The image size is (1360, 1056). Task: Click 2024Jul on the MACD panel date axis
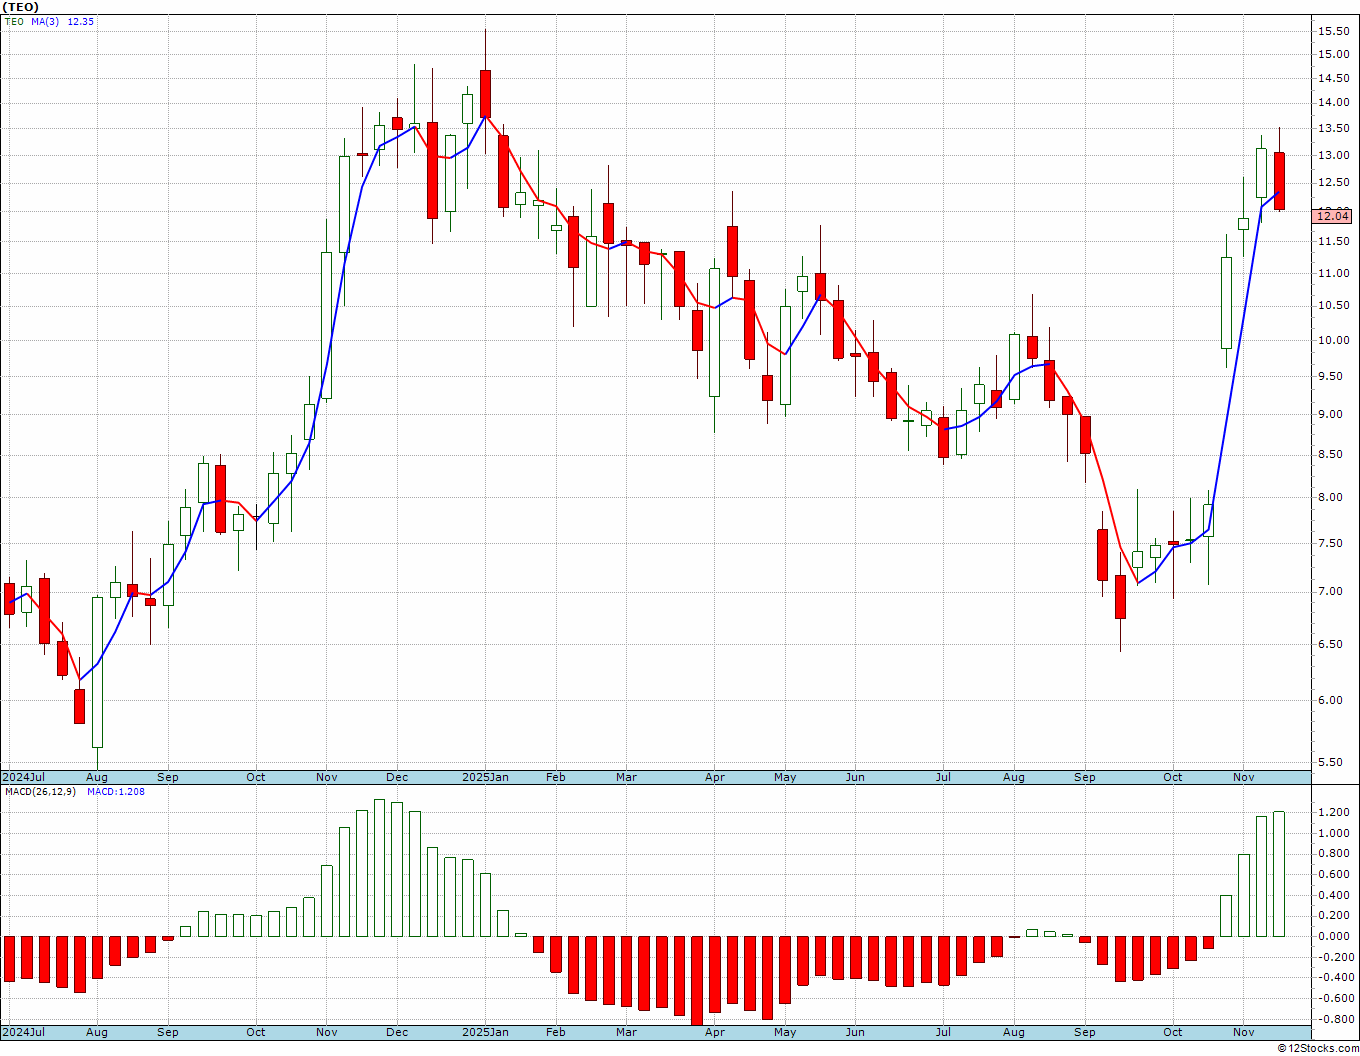click(24, 1032)
